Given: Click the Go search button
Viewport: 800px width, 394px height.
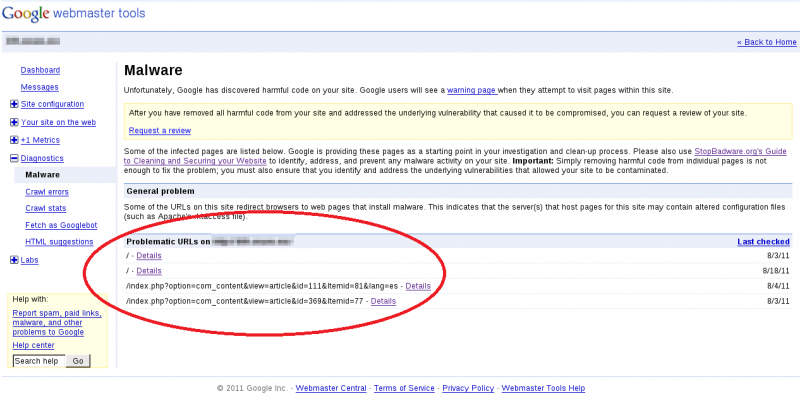Looking at the screenshot, I should pos(78,361).
